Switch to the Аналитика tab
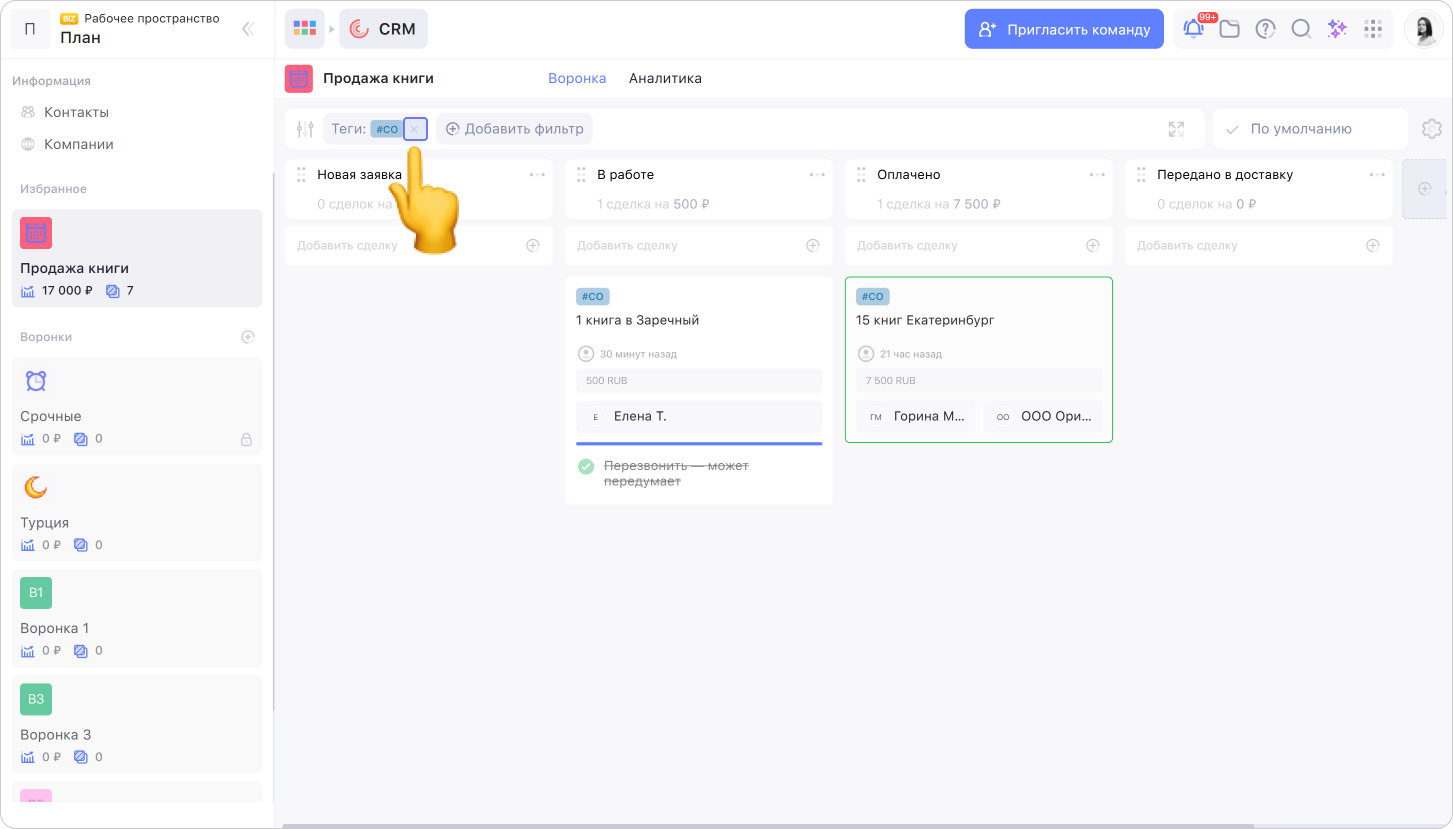The width and height of the screenshot is (1453, 829). point(665,78)
